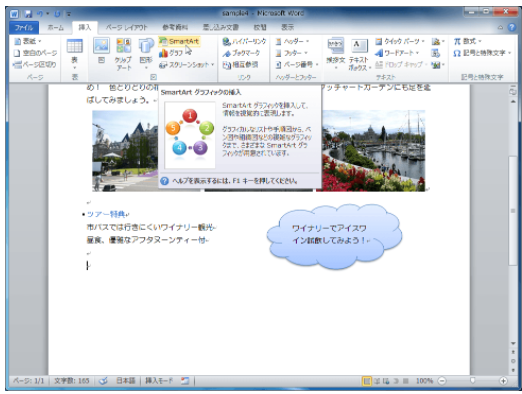Image resolution: width=522 pixels, height=394 pixels.
Task: Switch to the ページレイアウト tab
Action: coord(126,27)
